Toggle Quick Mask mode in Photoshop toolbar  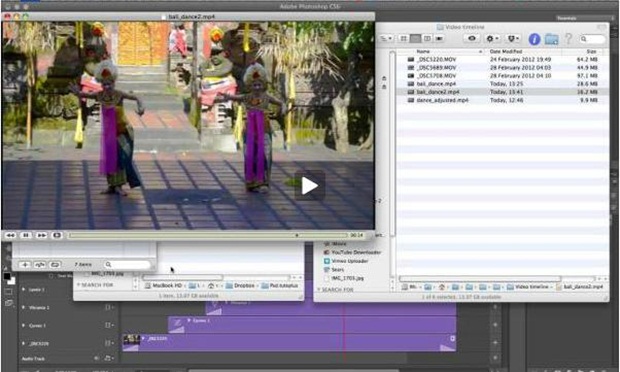click(8, 292)
